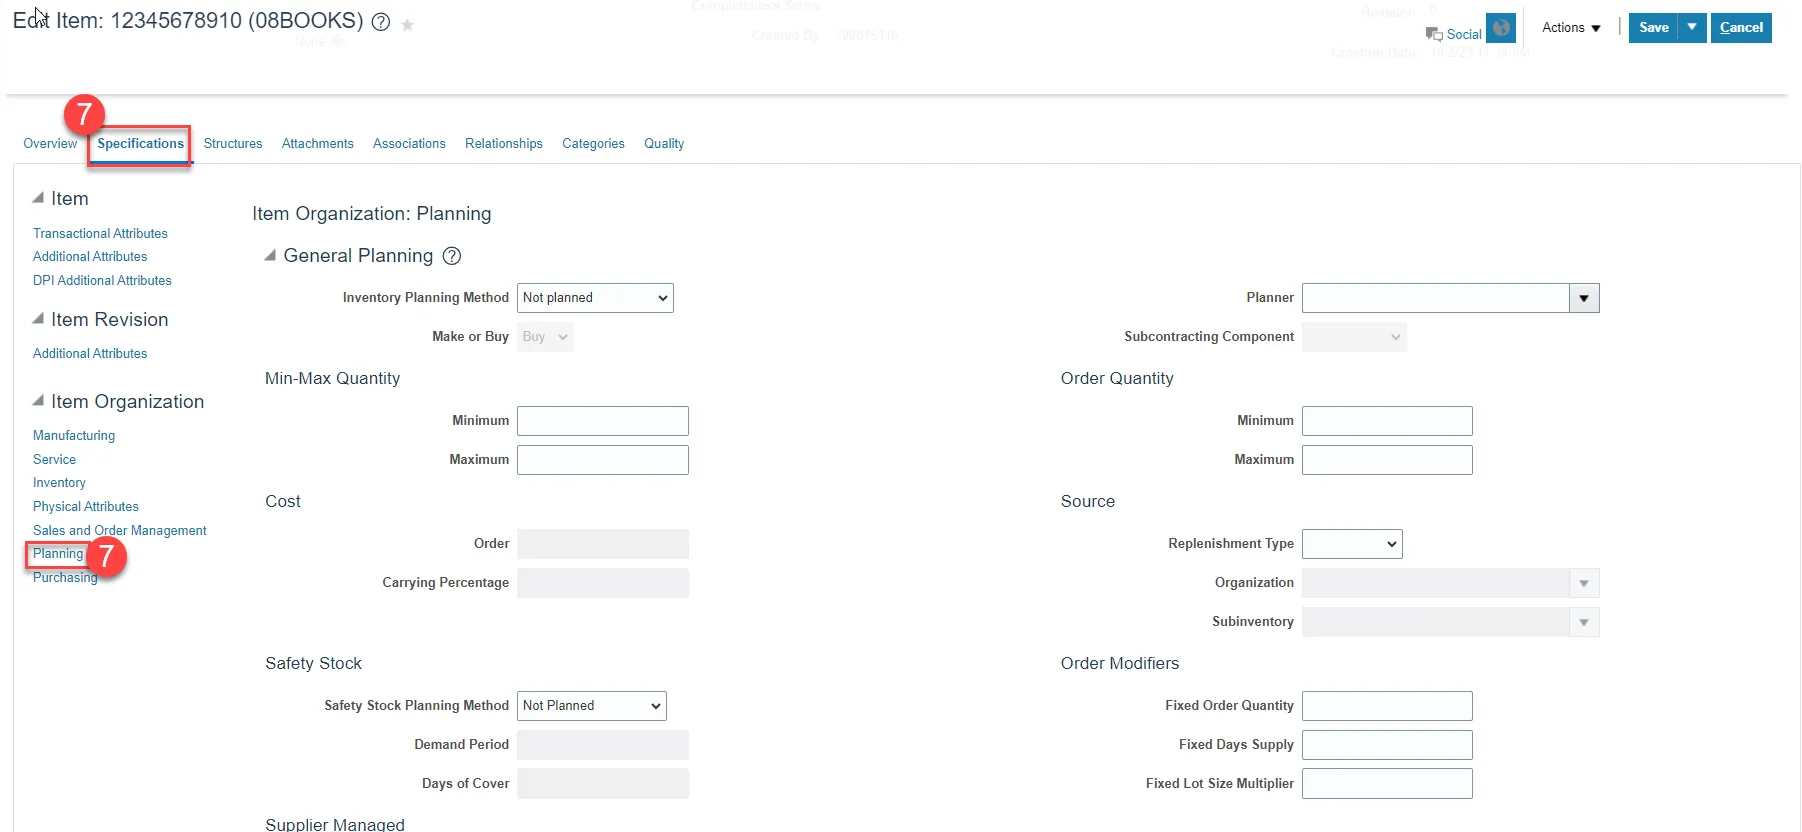
Task: Expand the Replenishment Type dropdown
Action: [x=1352, y=544]
